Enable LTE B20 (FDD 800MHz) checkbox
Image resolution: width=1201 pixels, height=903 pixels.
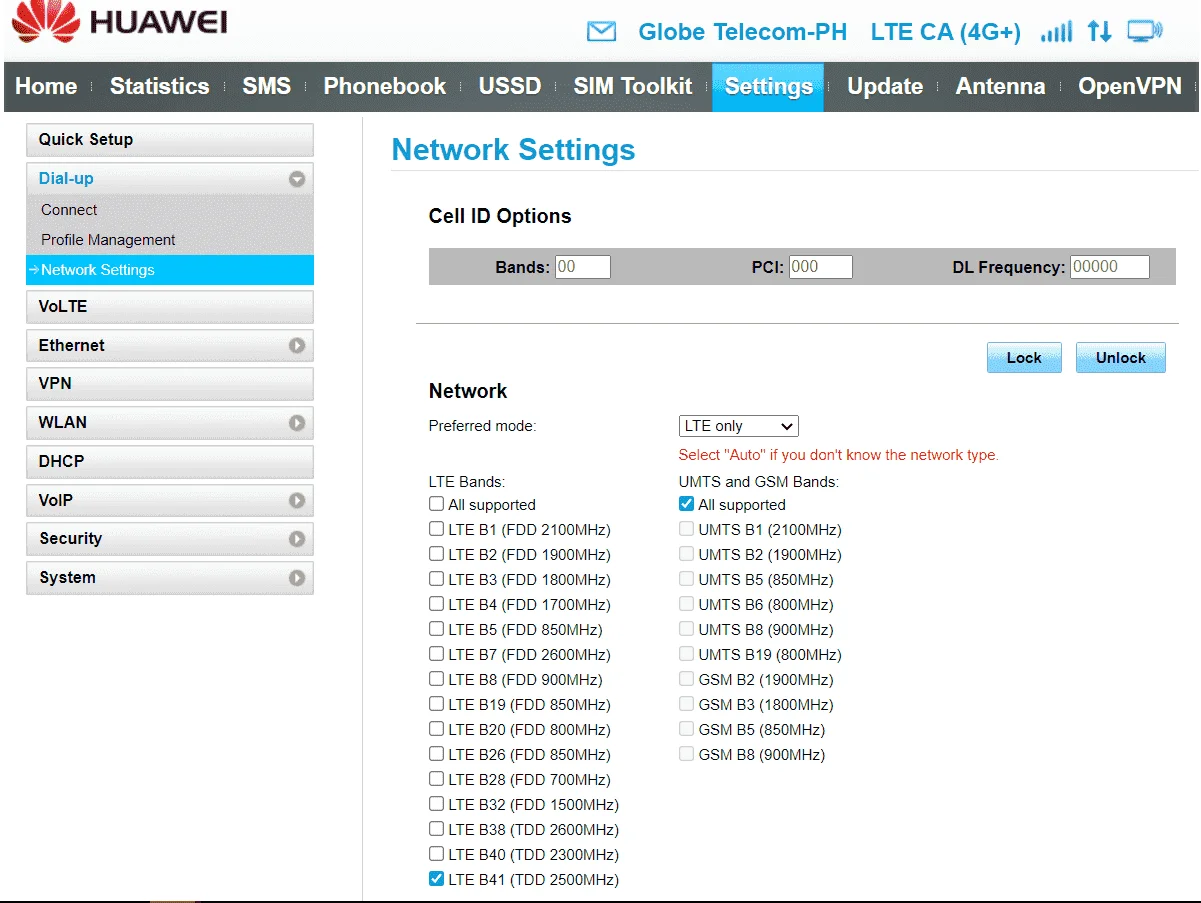point(436,729)
